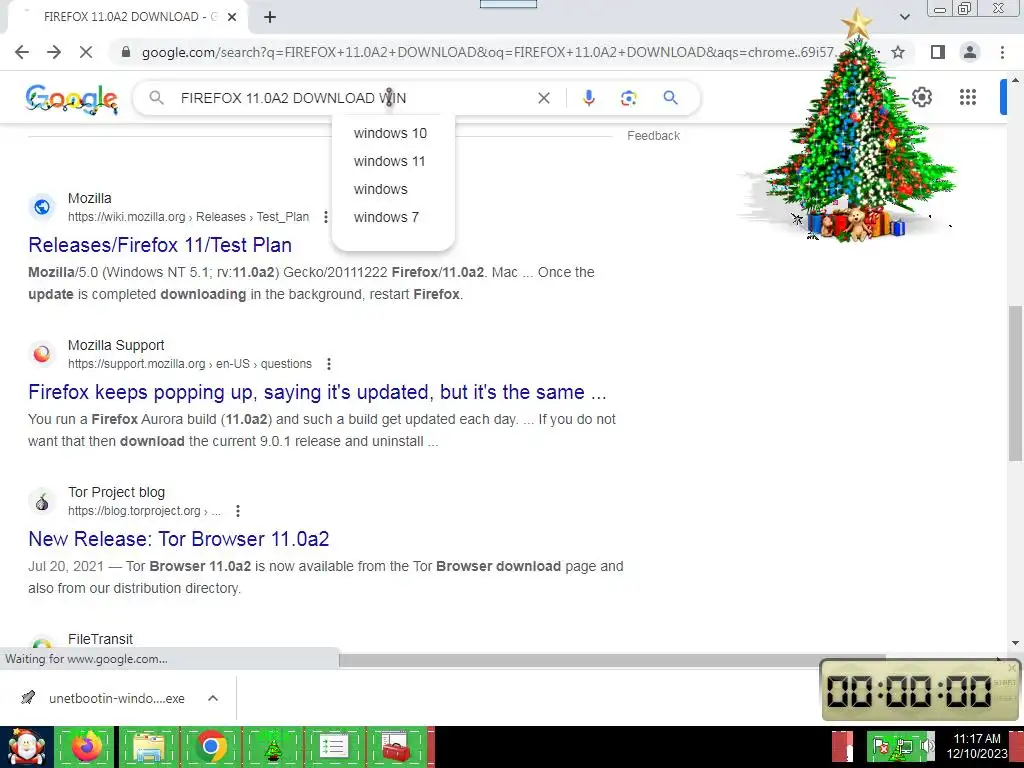Viewport: 1024px width, 768px height.
Task: Start voice search with the microphone
Action: [588, 98]
